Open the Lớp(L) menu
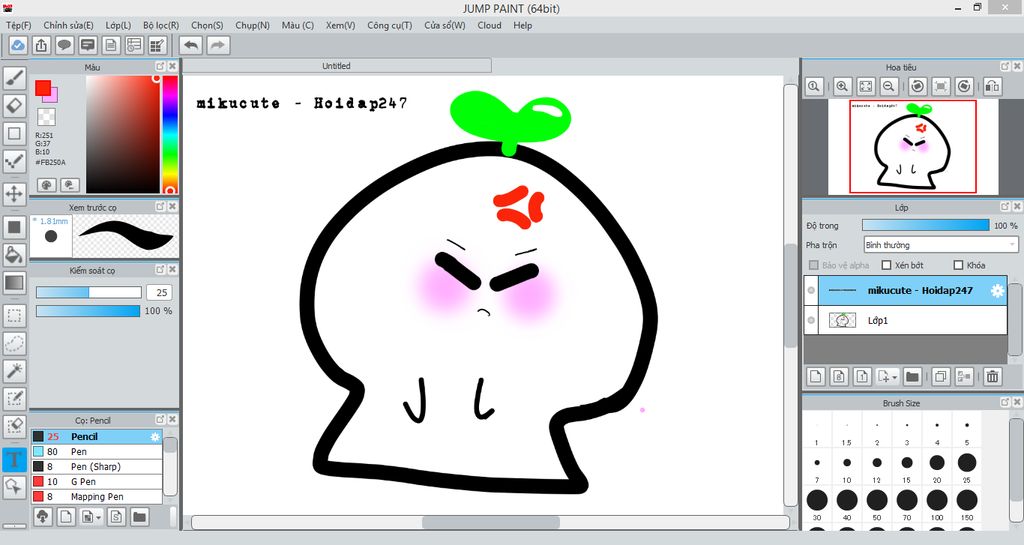 click(118, 25)
